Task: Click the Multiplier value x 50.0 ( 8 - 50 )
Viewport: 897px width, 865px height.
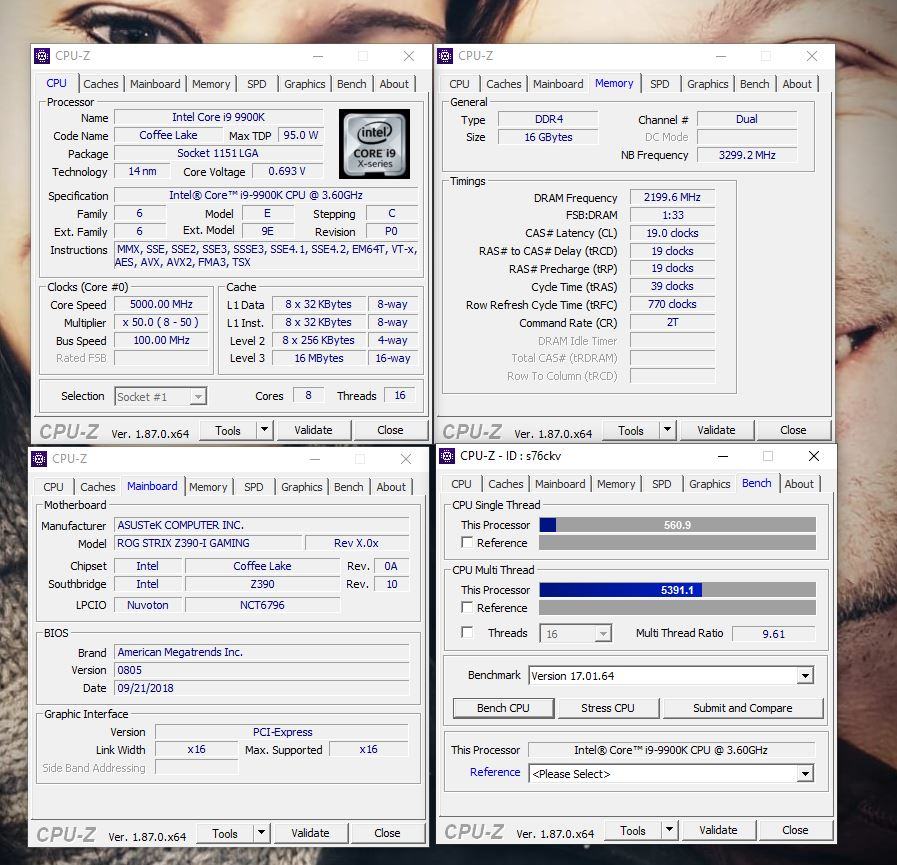Action: (x=161, y=322)
